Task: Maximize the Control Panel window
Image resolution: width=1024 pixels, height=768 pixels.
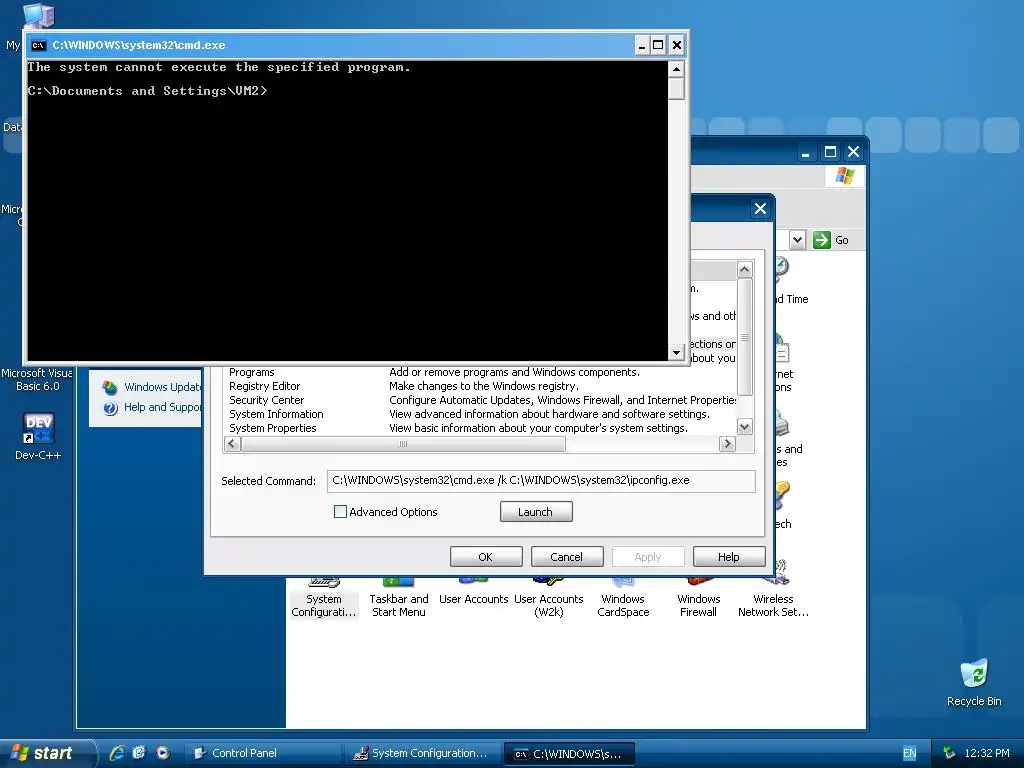Action: (830, 152)
